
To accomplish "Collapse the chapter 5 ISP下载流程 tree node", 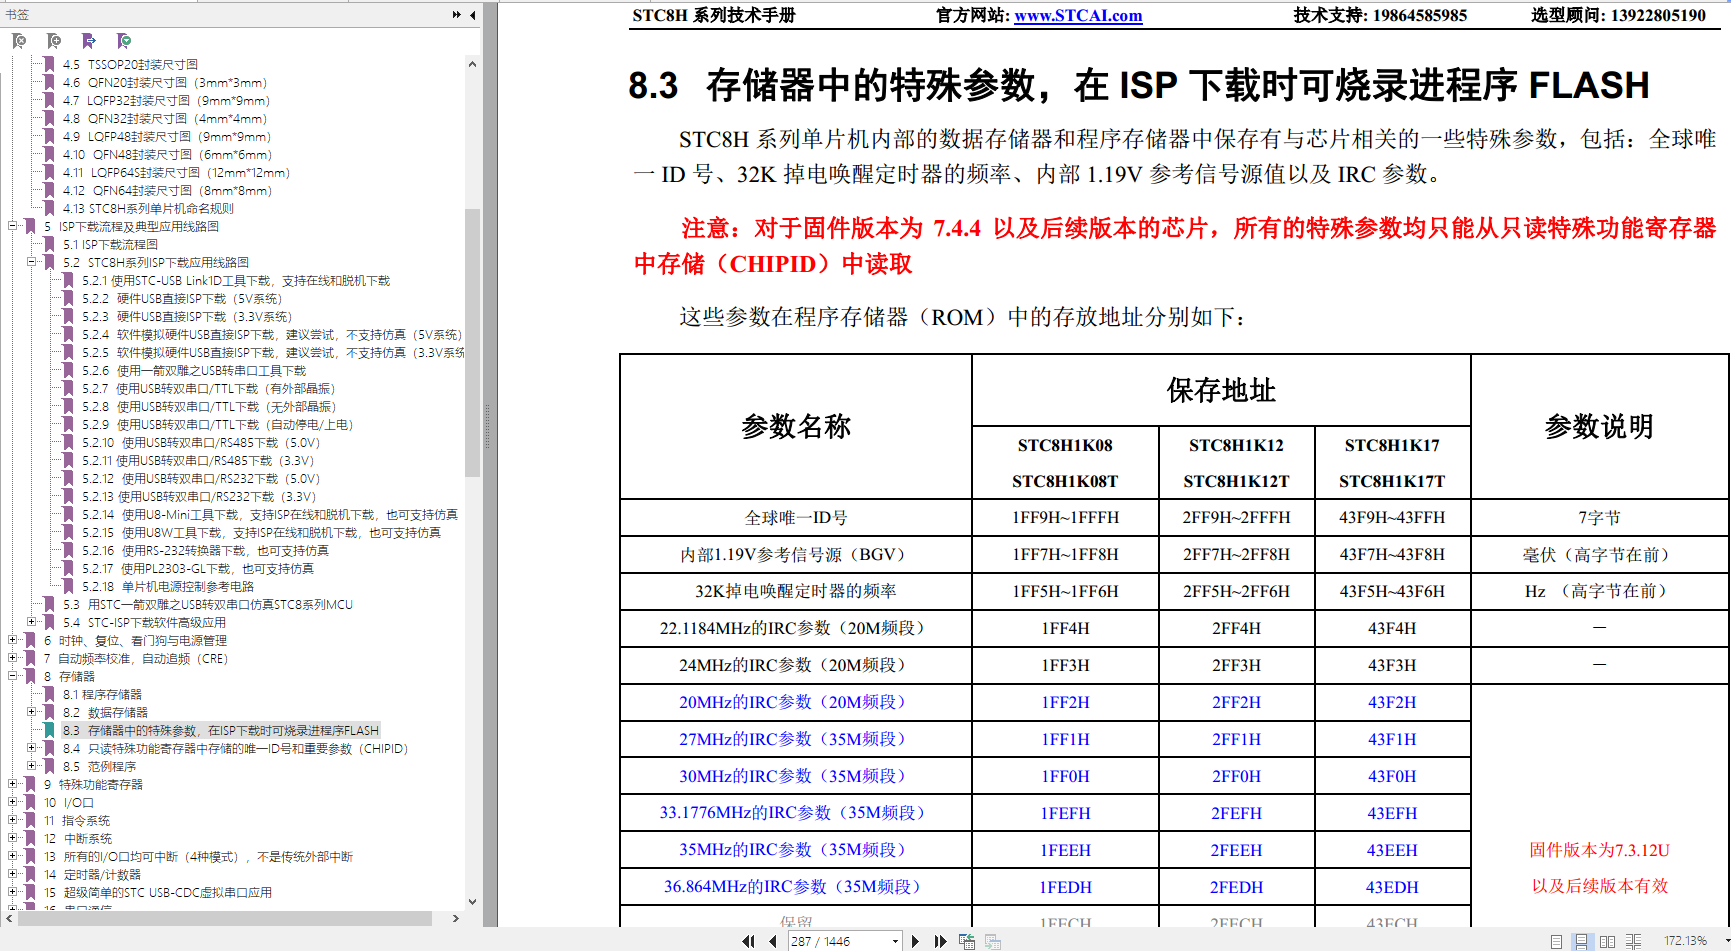I will click(x=13, y=226).
